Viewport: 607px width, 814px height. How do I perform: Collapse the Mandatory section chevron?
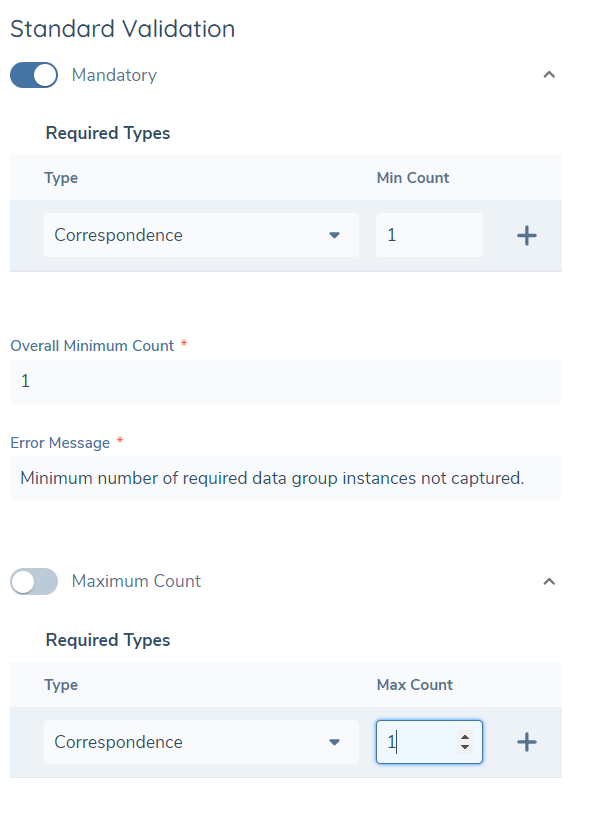pyautogui.click(x=548, y=75)
